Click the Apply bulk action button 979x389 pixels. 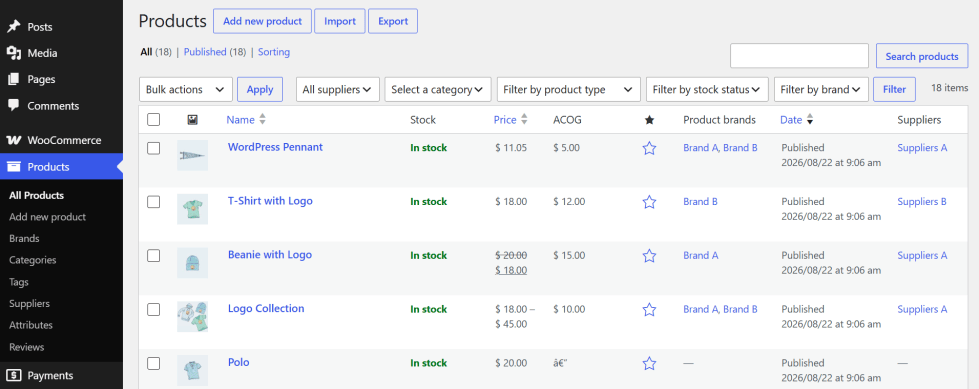pos(260,89)
